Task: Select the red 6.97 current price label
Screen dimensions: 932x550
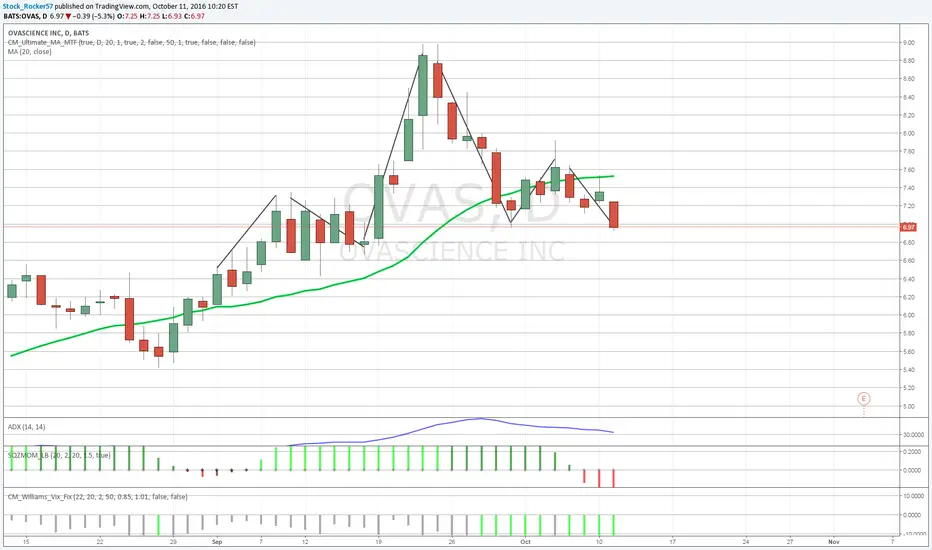Action: (x=908, y=227)
